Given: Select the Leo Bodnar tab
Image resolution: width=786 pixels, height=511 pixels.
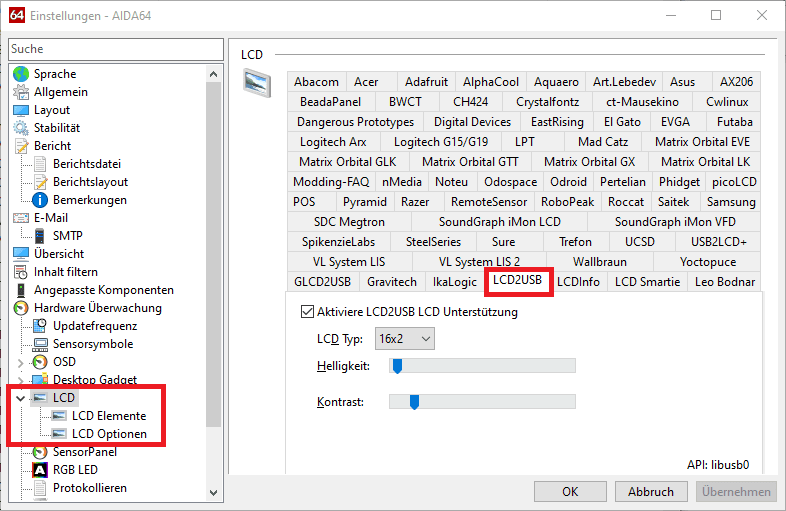Looking at the screenshot, I should pos(724,282).
